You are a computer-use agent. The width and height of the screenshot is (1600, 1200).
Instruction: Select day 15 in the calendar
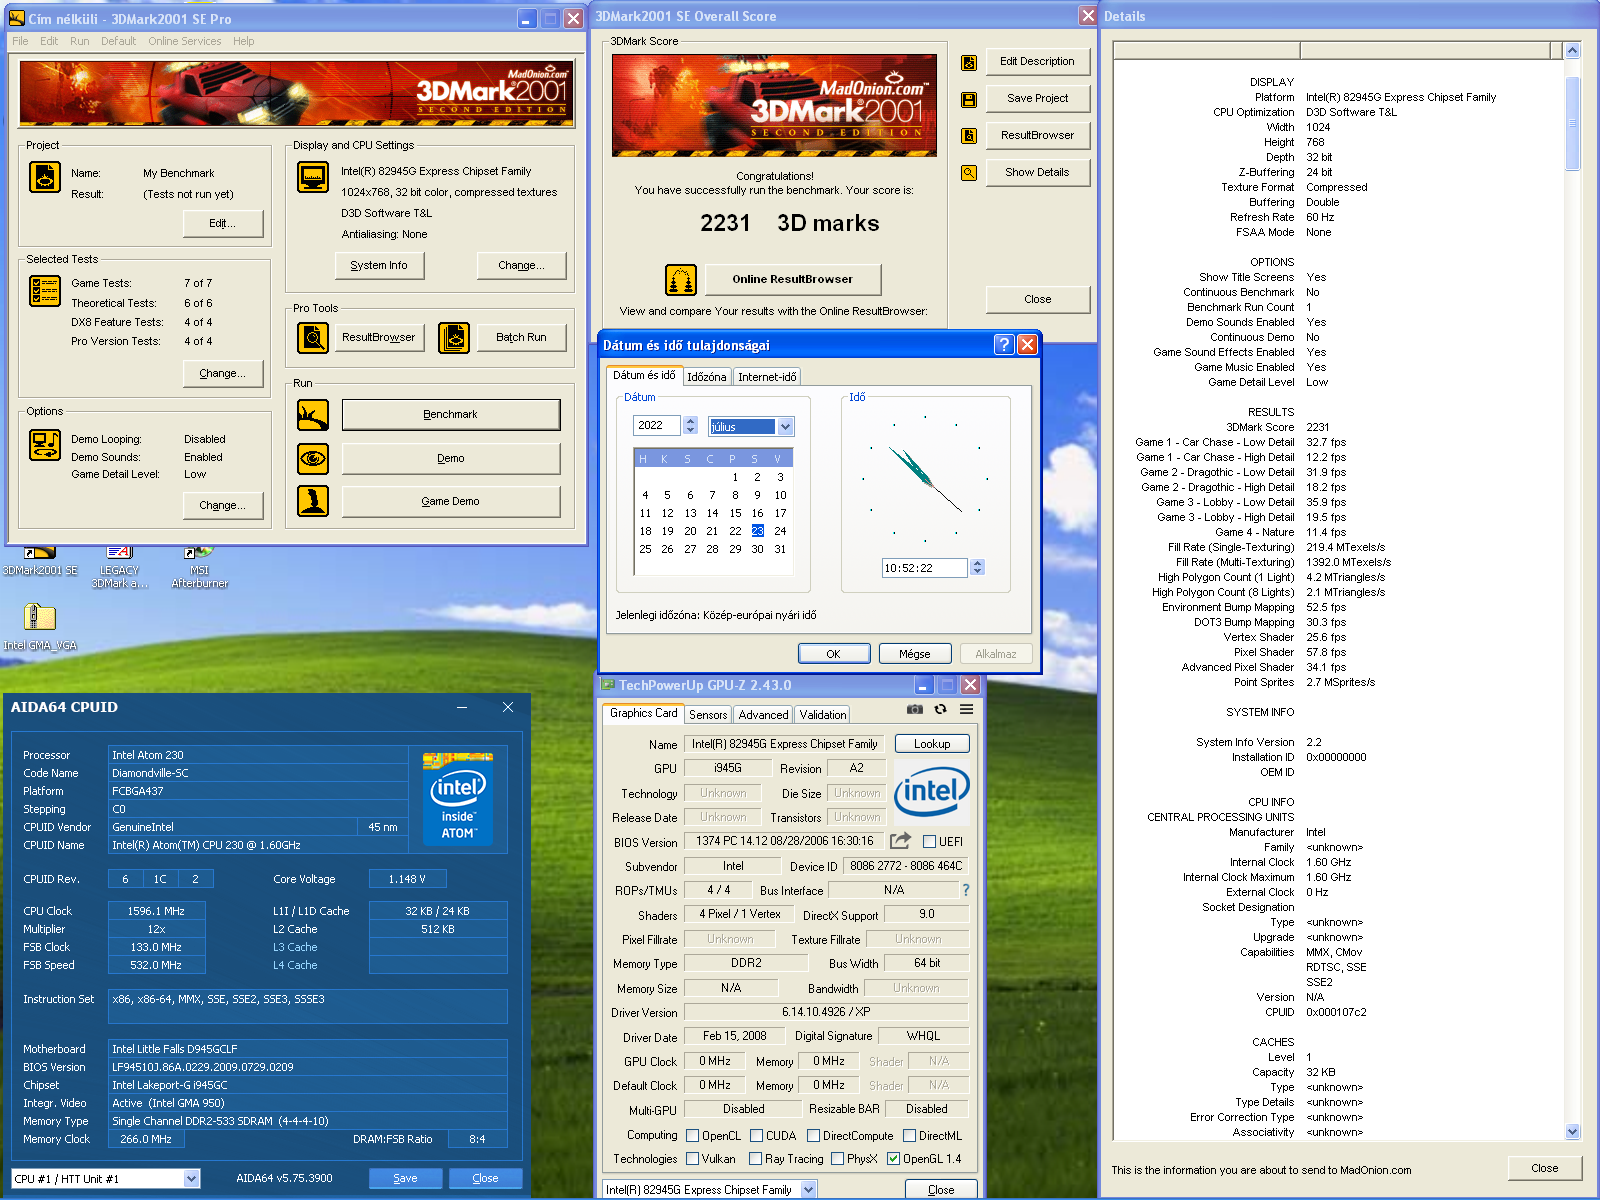(735, 513)
